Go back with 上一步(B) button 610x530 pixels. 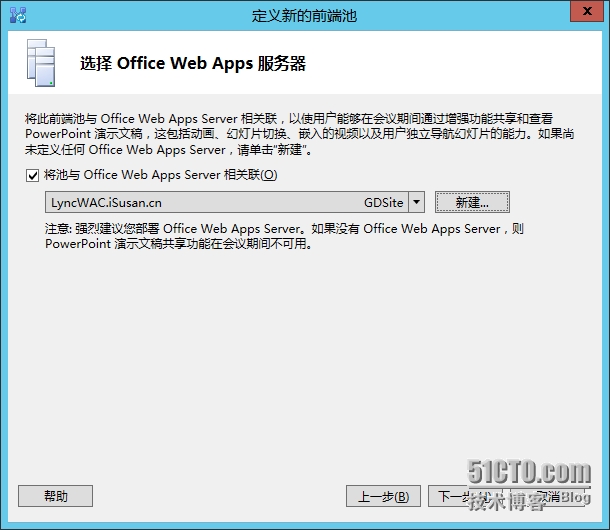(x=383, y=496)
